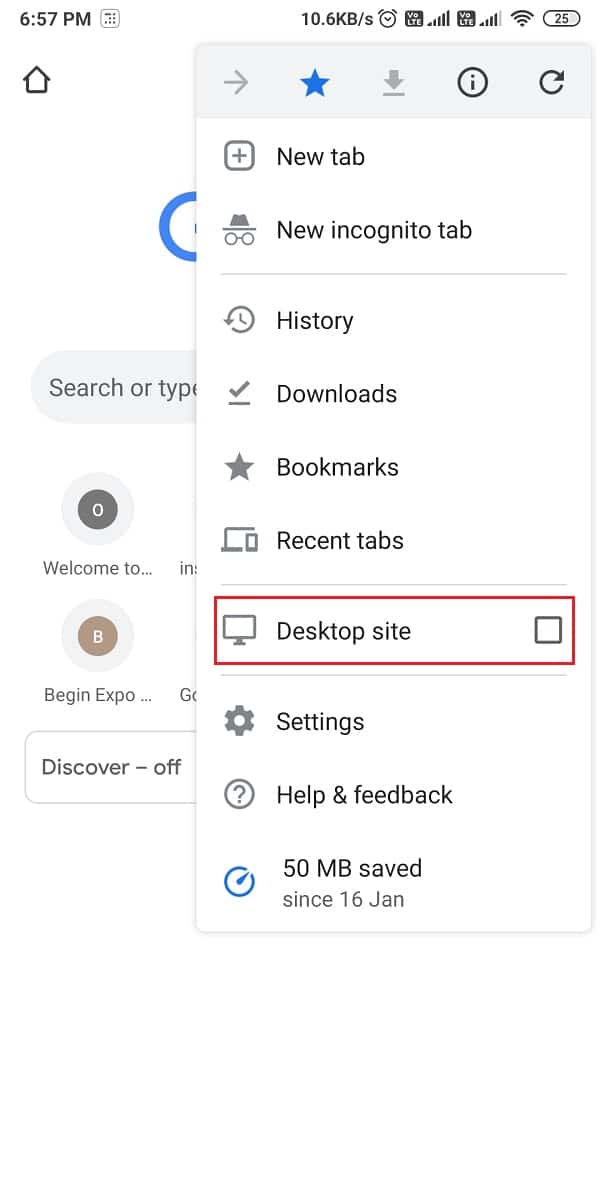This screenshot has height=1200, width=600.
Task: View 50 MB saved data usage details
Action: point(352,868)
